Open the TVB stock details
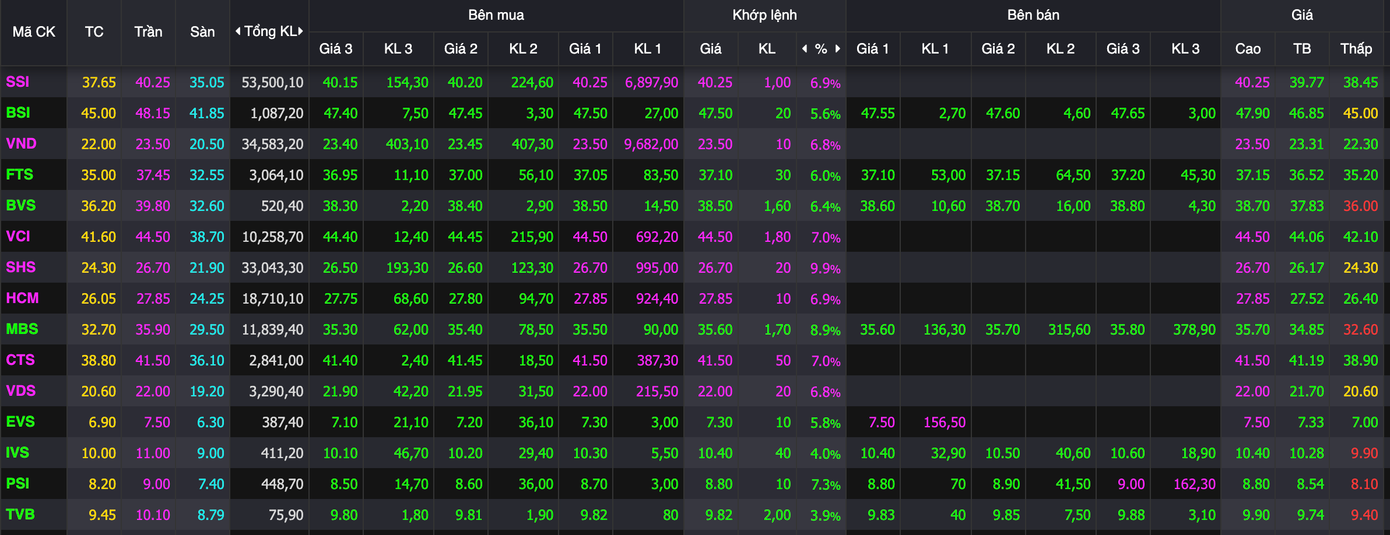This screenshot has width=1390, height=535. 20,515
